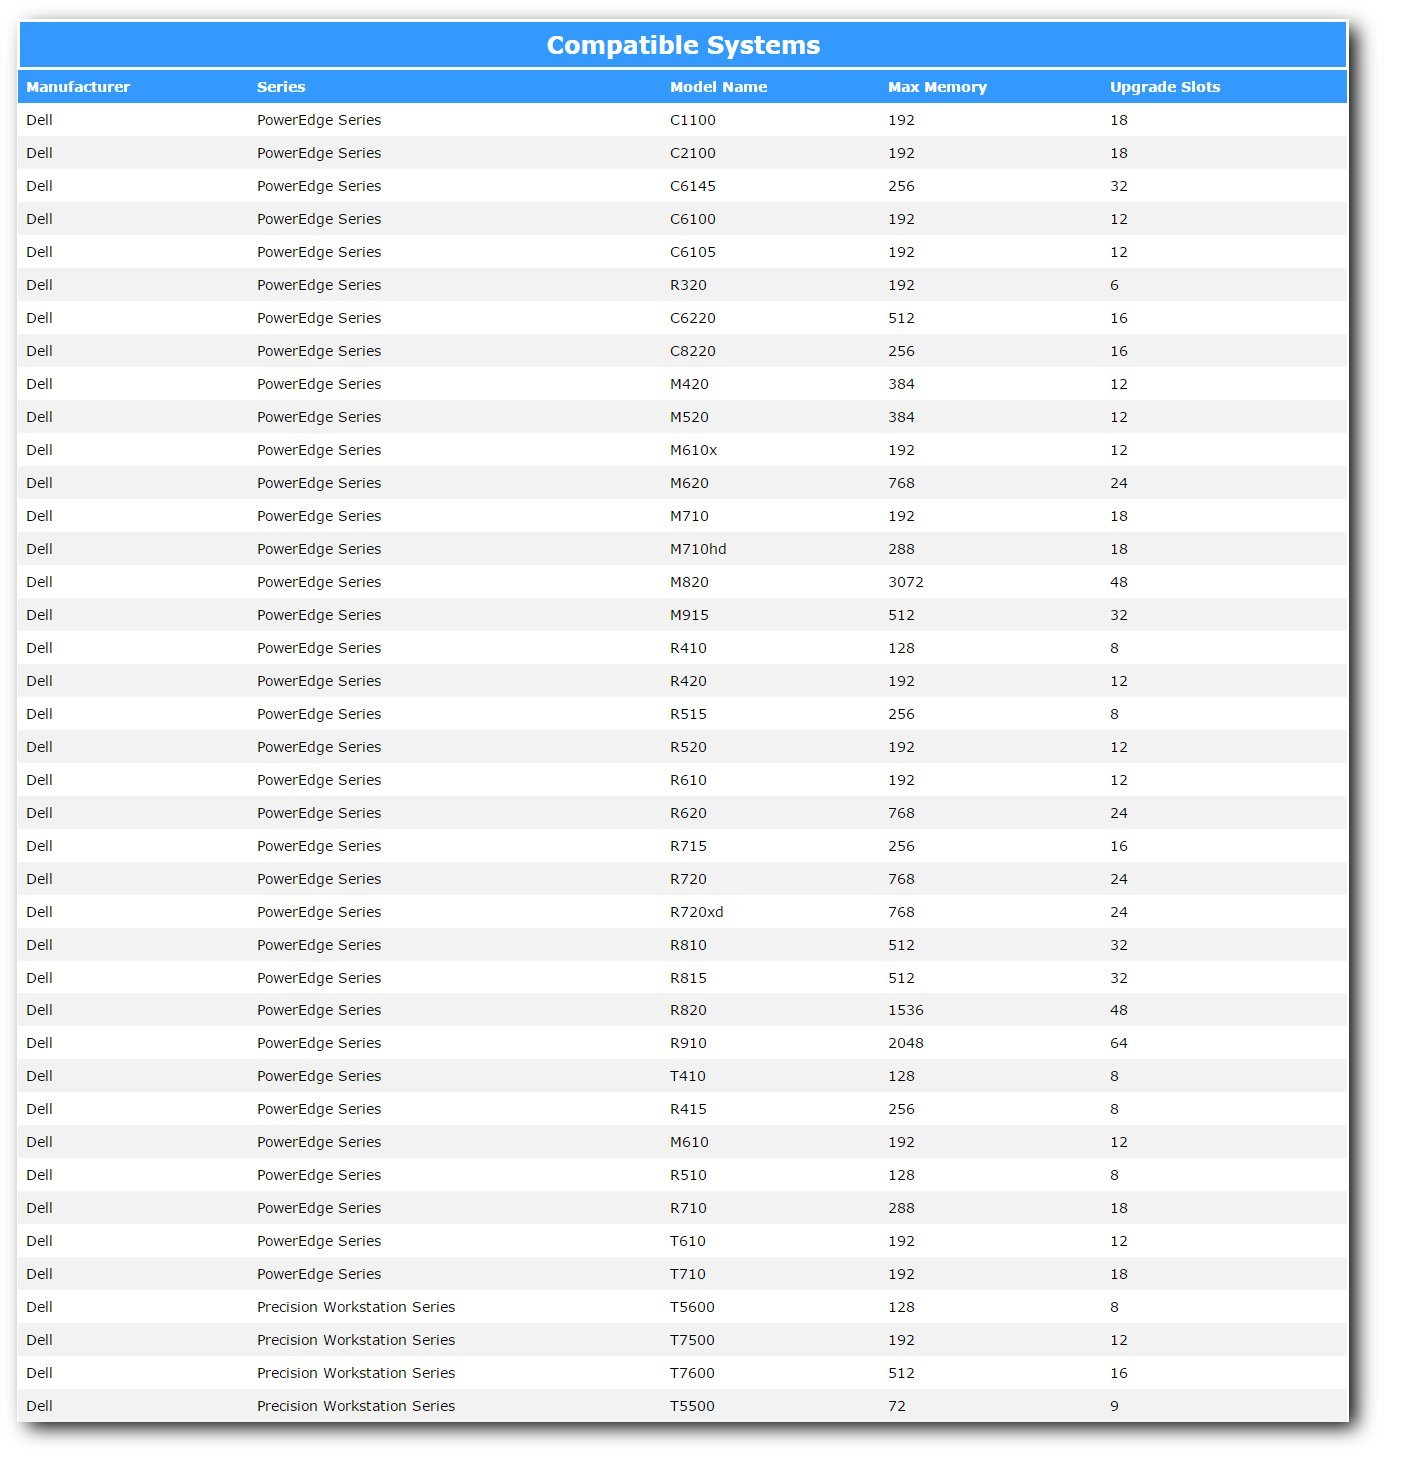Click max memory value 72
The image size is (1401, 1464).
897,1406
